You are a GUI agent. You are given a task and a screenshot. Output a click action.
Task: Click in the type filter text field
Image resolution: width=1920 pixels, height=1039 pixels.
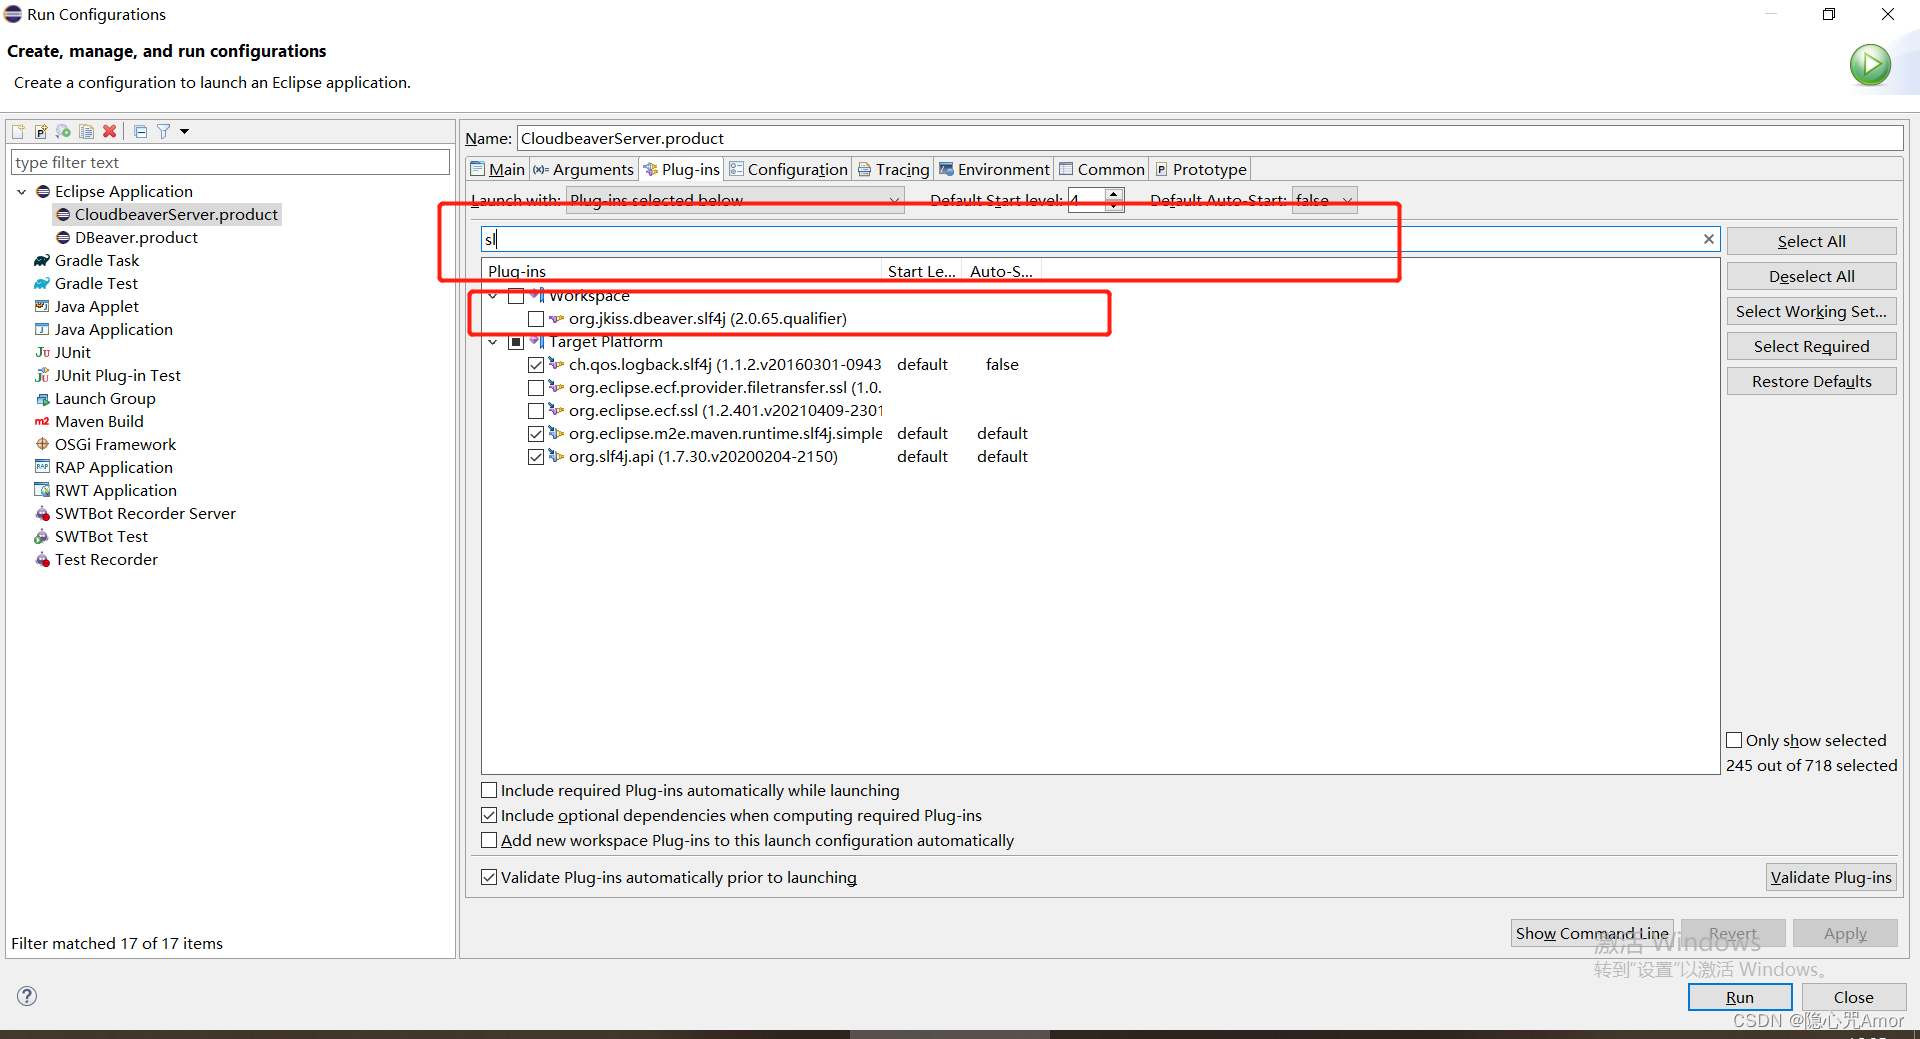[x=230, y=162]
